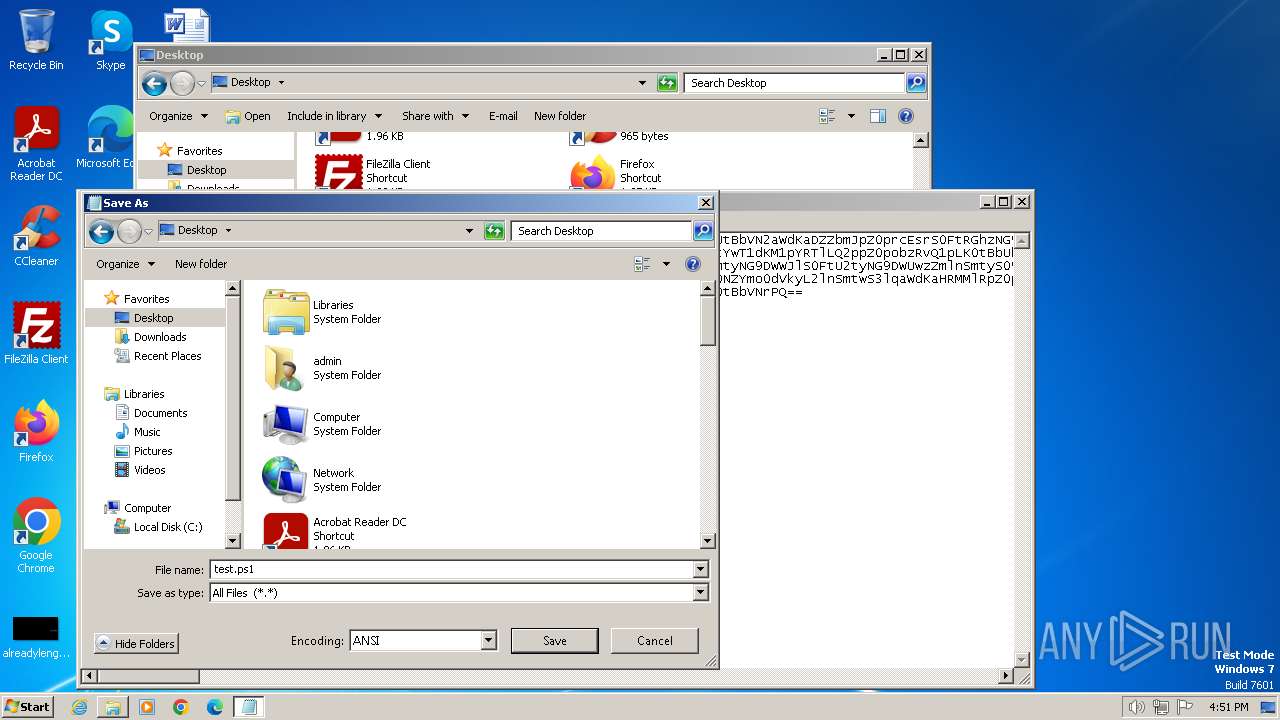Launch Skype desktop shortcut
Viewport: 1280px width, 720px height.
pos(110,40)
